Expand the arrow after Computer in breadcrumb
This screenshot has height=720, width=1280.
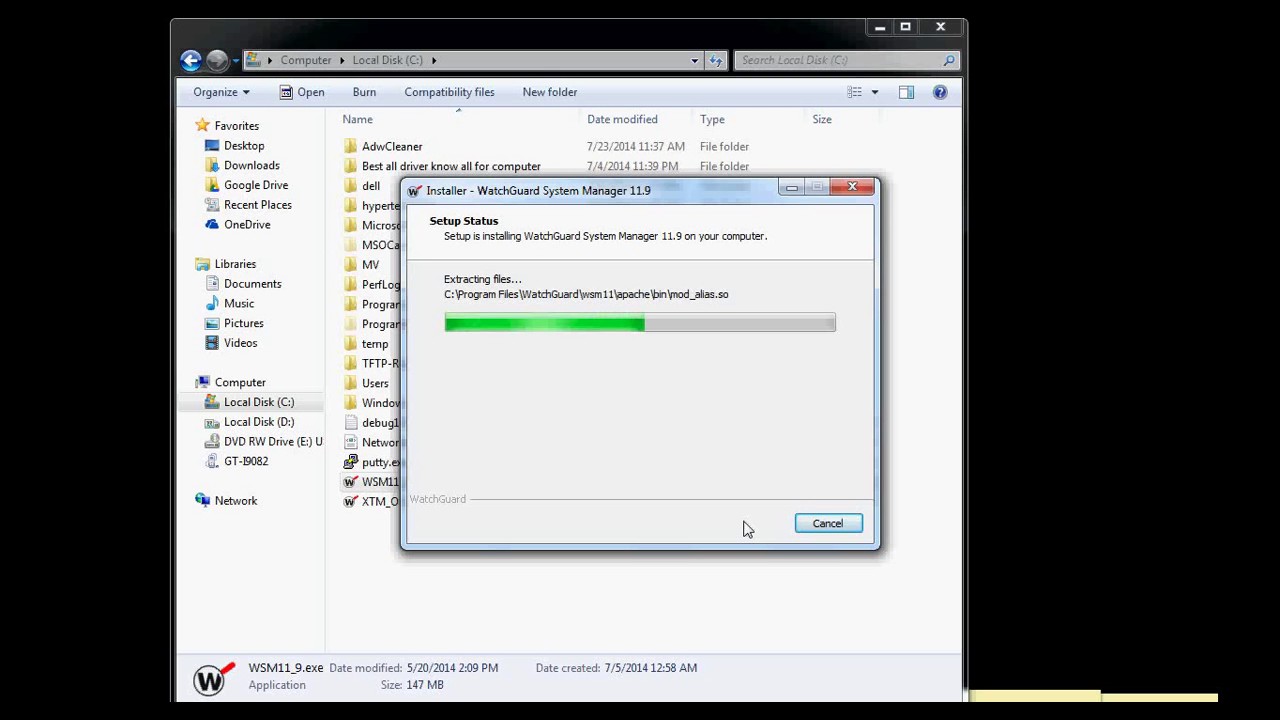click(342, 60)
